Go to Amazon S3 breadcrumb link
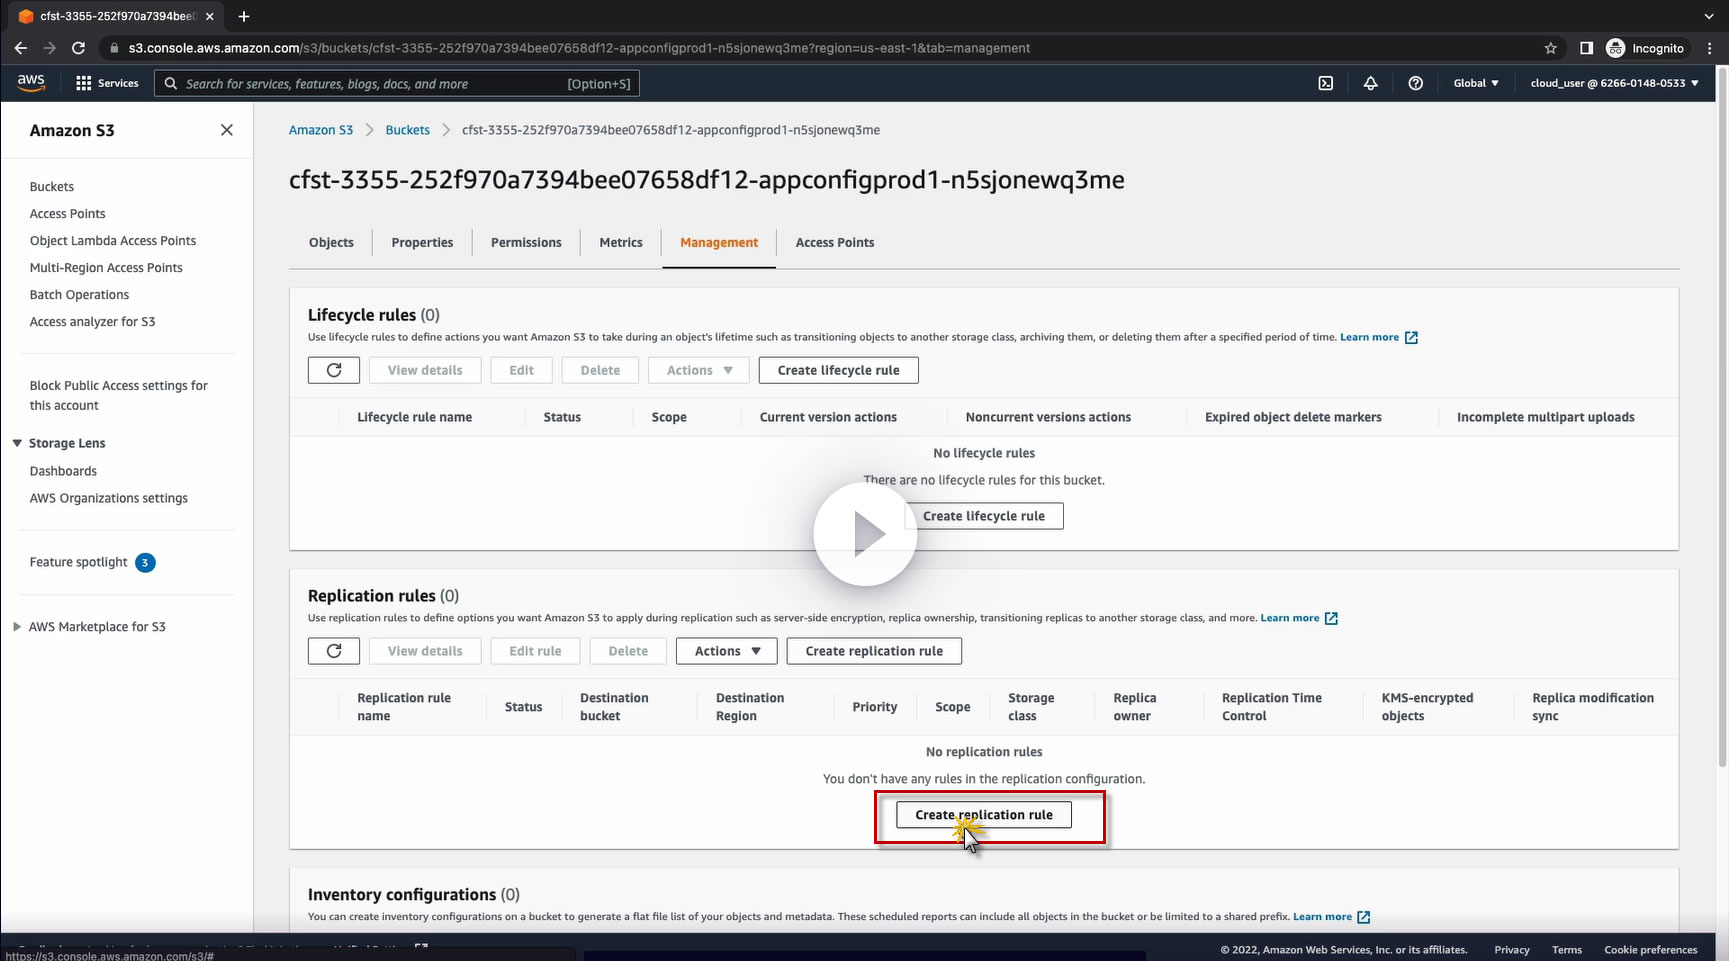This screenshot has height=961, width=1729. (x=321, y=130)
